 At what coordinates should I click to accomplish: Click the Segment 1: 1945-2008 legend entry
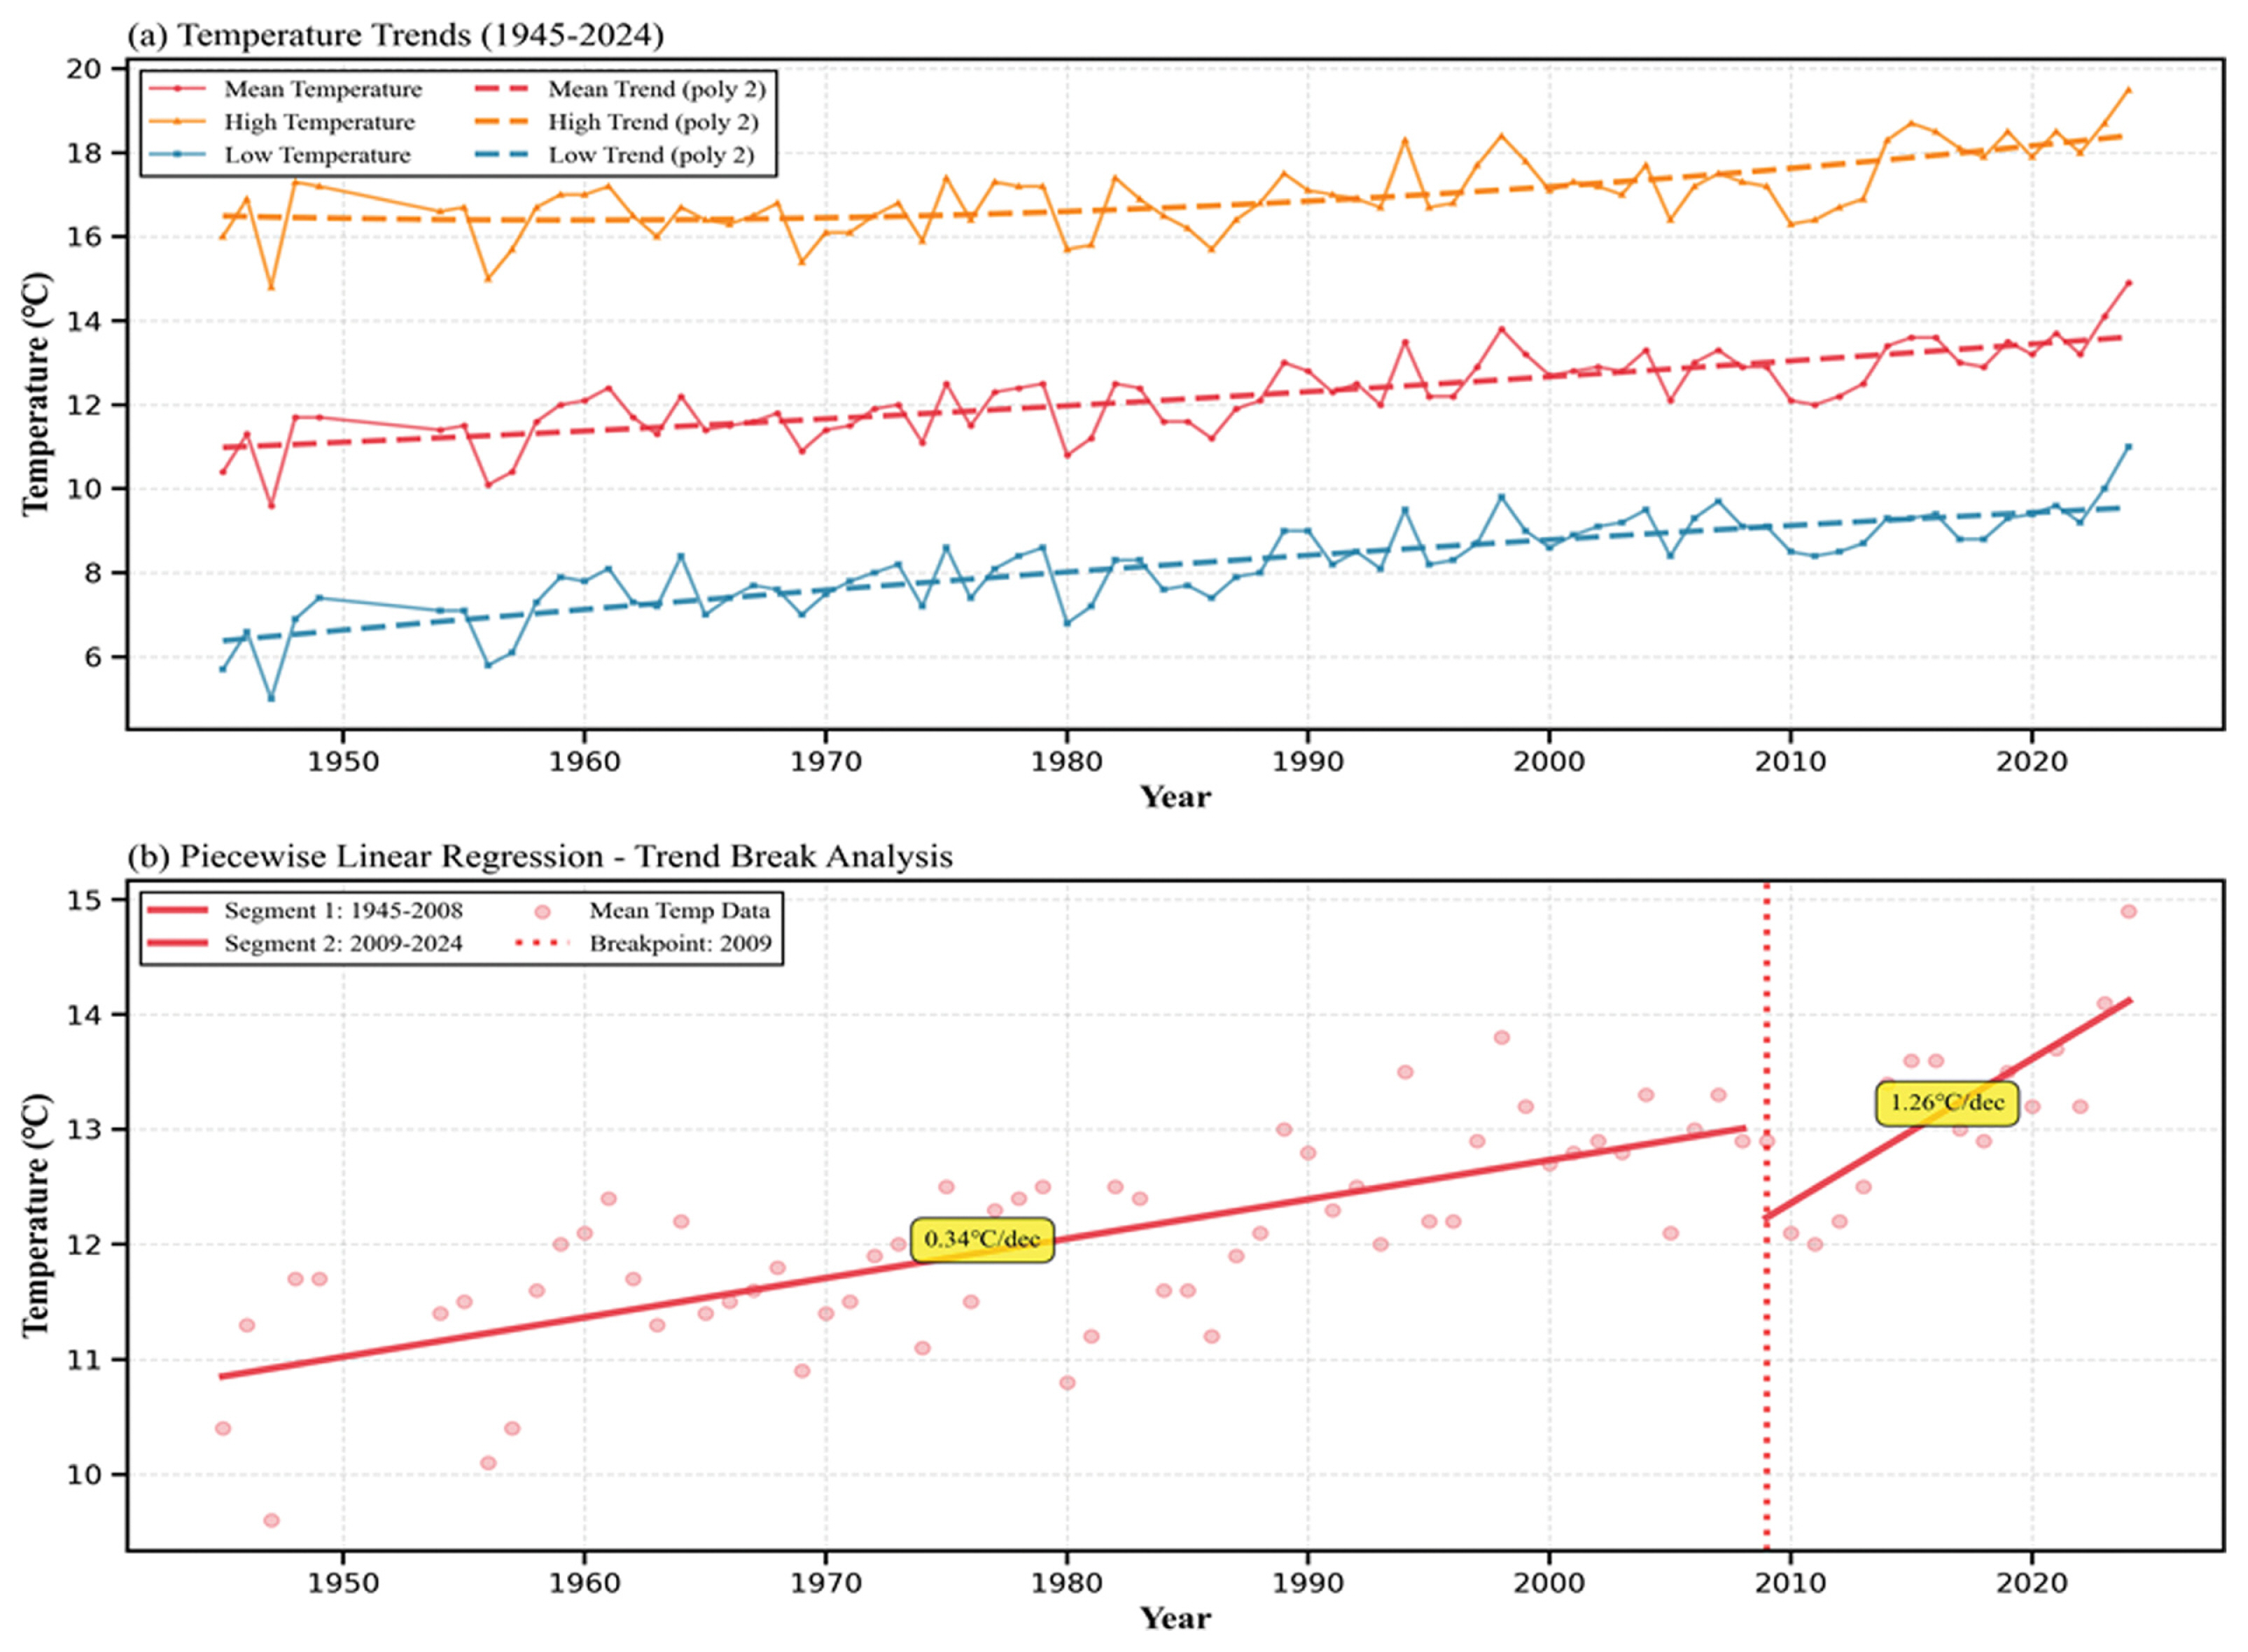(343, 911)
